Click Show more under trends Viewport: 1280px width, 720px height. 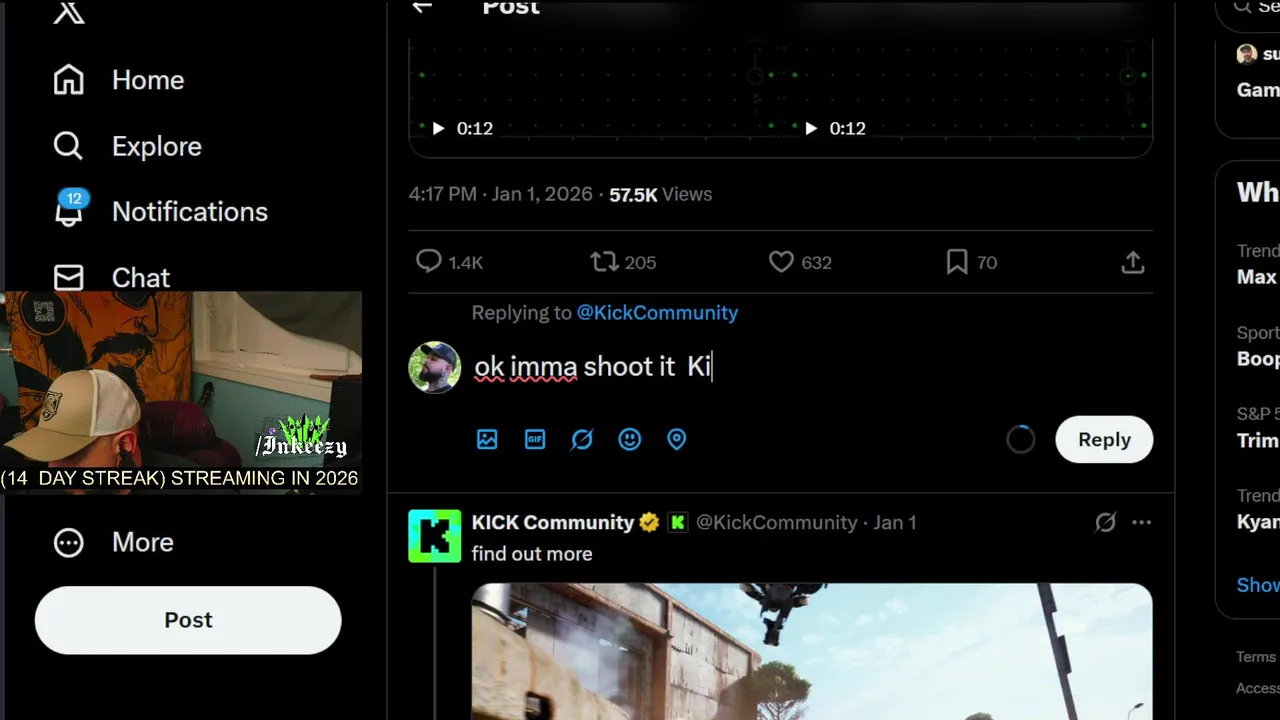[x=1258, y=585]
